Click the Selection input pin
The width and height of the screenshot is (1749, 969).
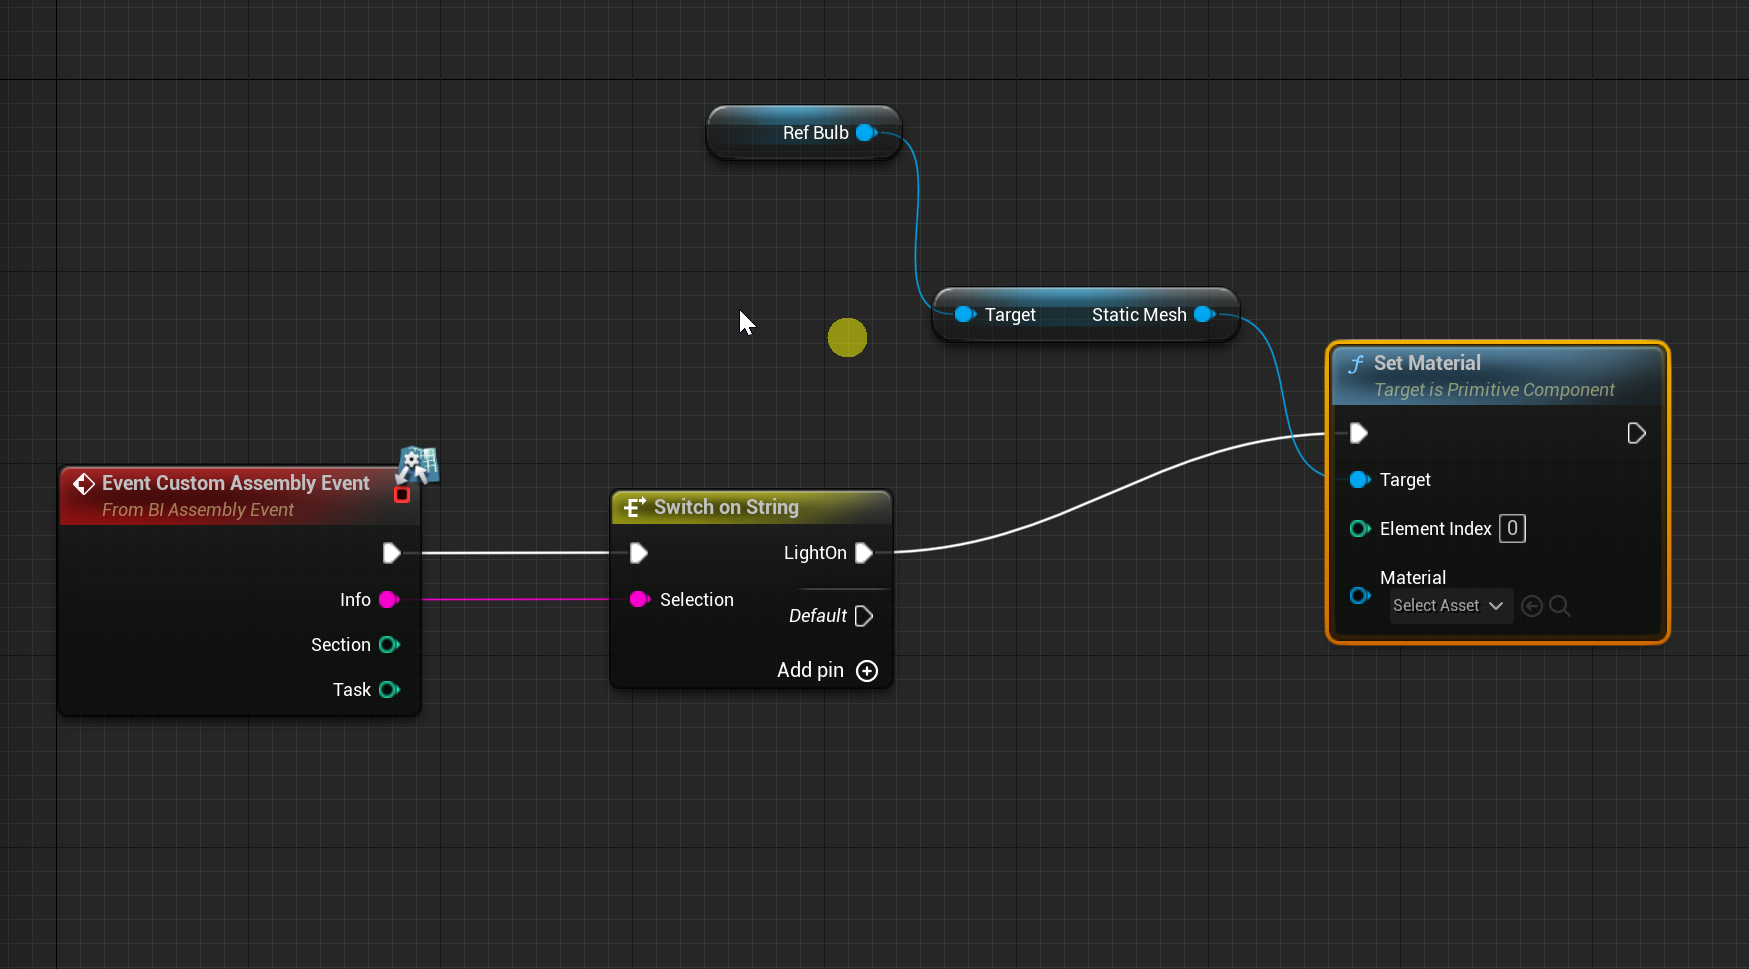click(639, 600)
